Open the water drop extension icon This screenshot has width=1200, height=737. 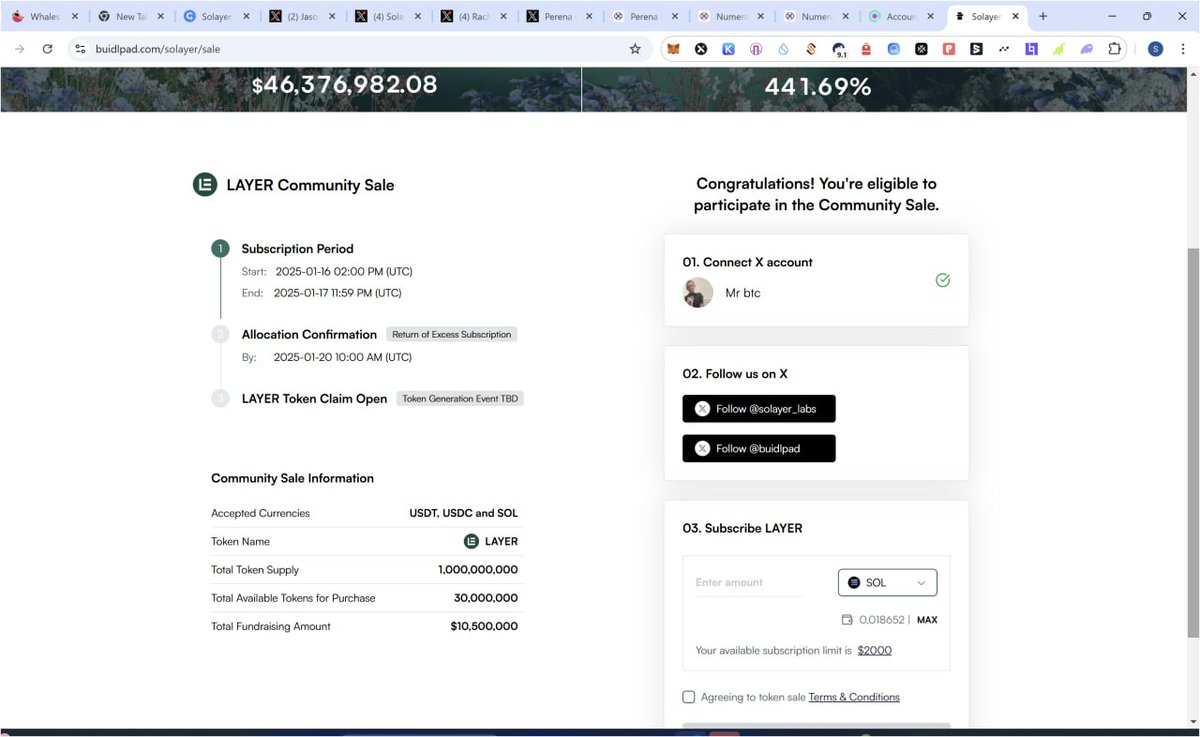(x=784, y=49)
